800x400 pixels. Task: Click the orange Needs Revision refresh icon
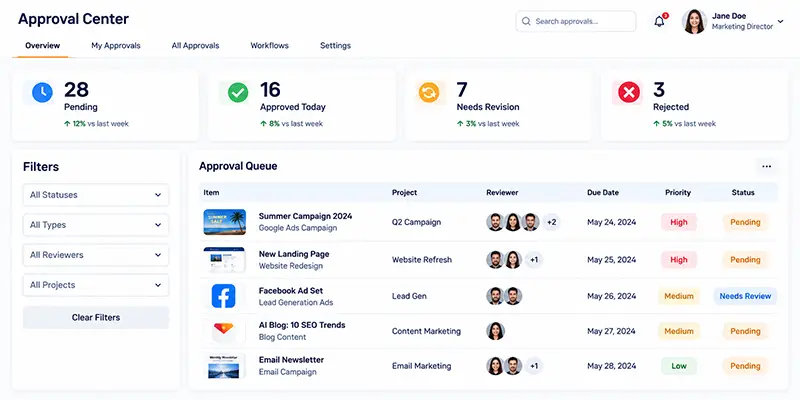point(429,92)
